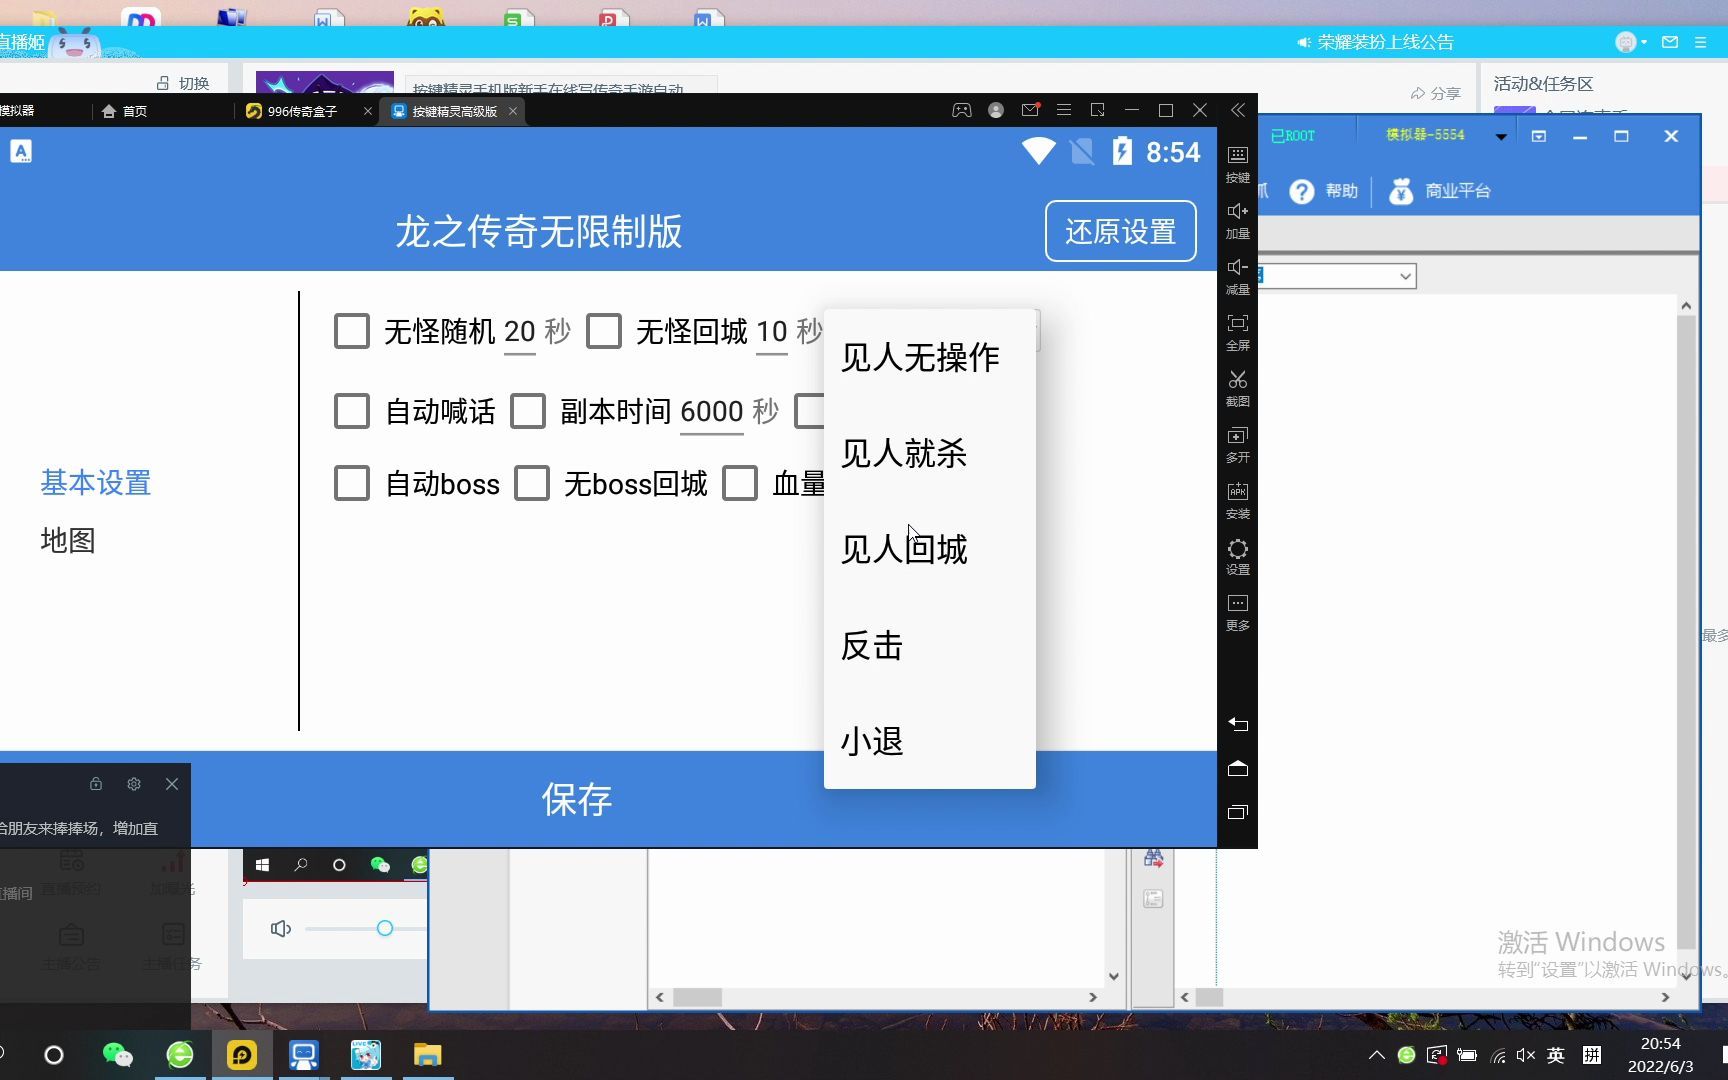Click 分享 in the background page

click(x=1436, y=93)
